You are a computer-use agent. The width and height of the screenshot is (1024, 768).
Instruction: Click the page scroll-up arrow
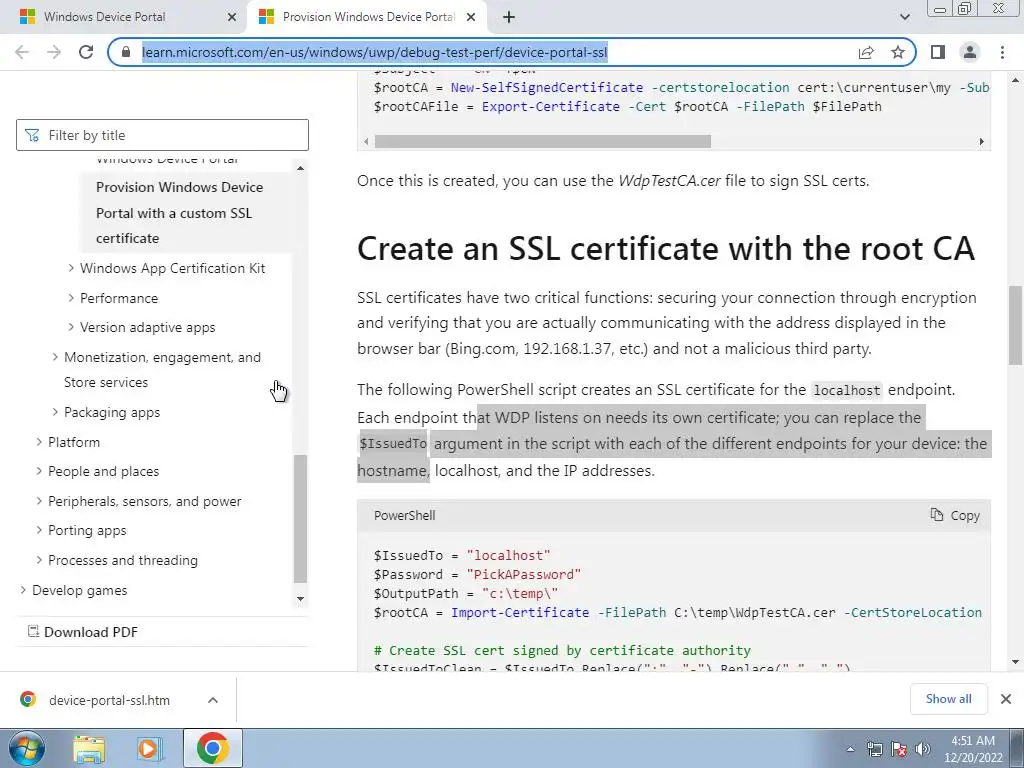pyautogui.click(x=1016, y=80)
